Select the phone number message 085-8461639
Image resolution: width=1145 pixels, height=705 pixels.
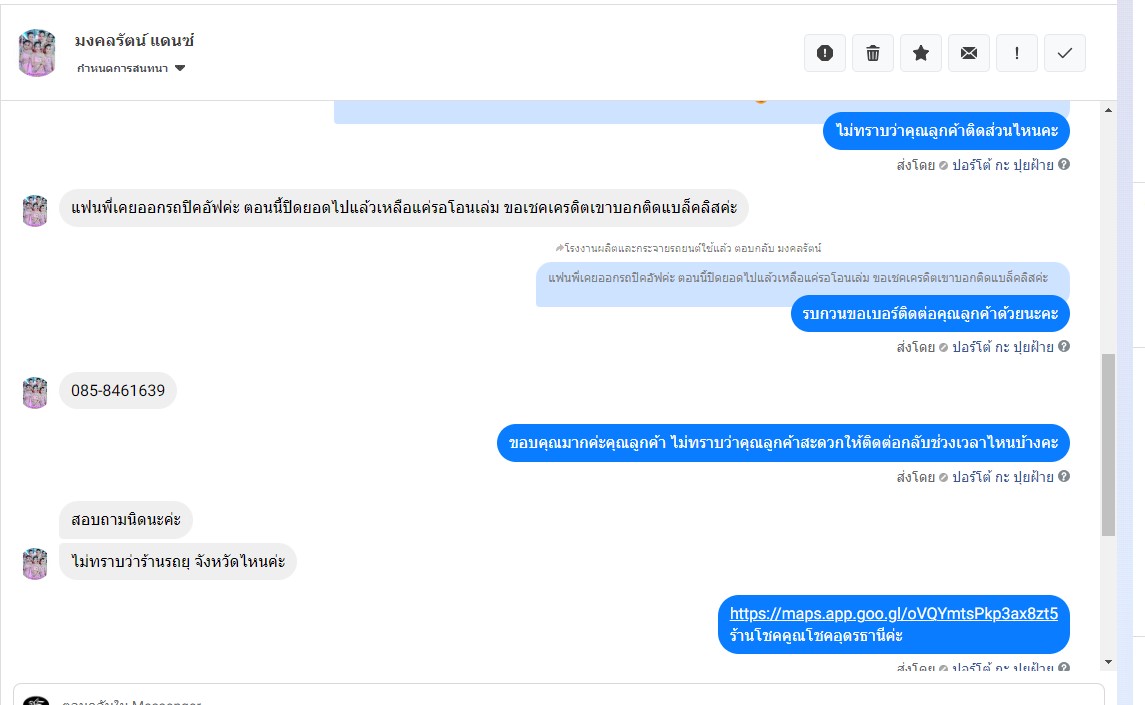[x=118, y=391]
